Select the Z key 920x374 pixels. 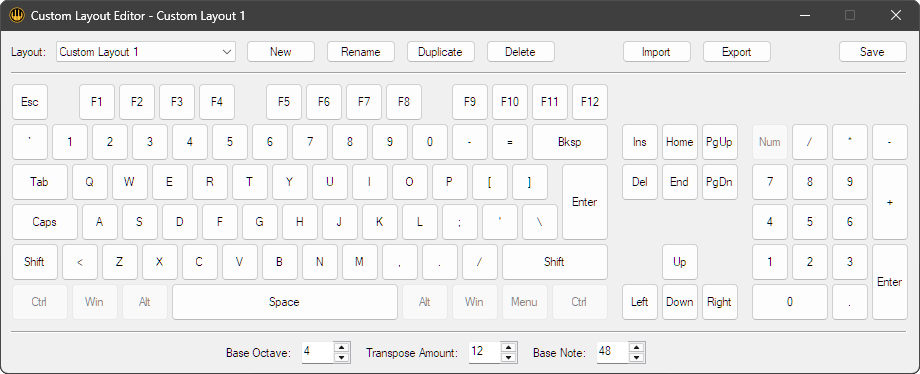pos(120,262)
